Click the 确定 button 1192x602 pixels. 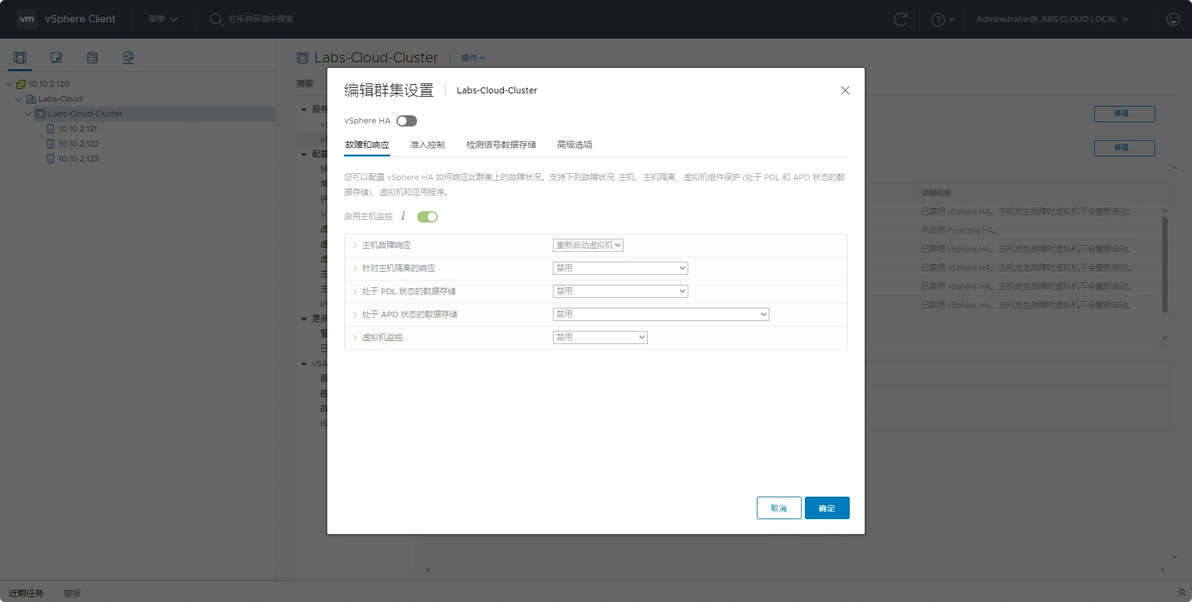pos(827,508)
